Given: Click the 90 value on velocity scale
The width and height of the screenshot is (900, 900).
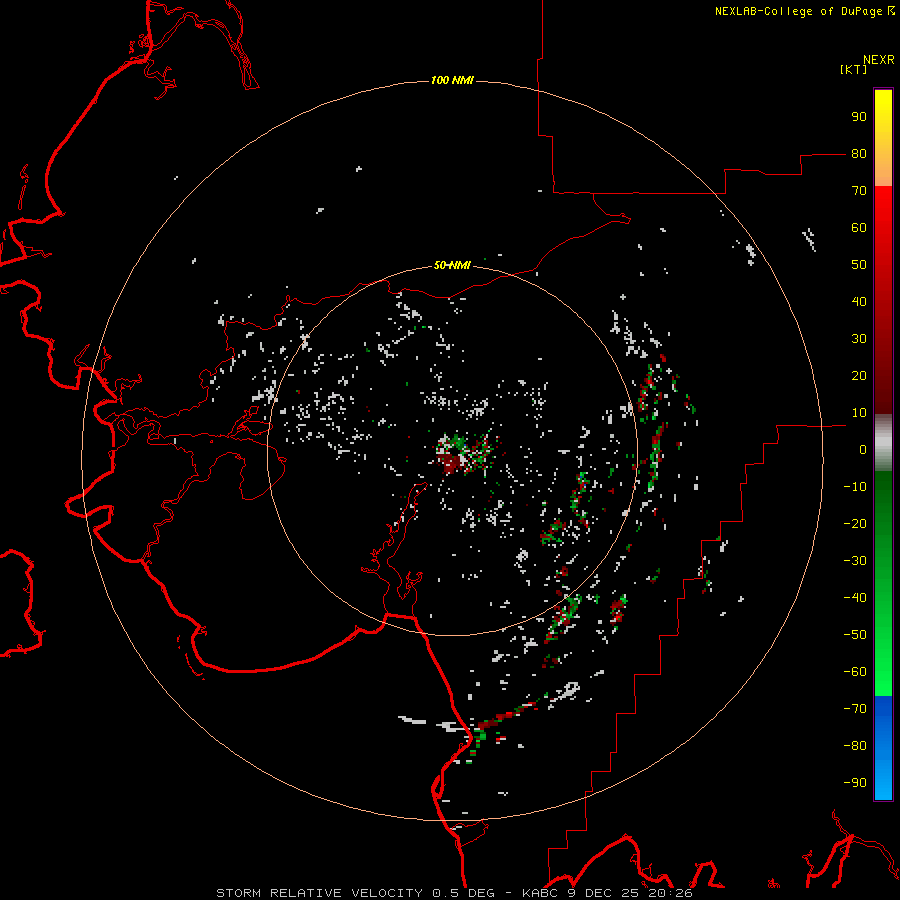Looking at the screenshot, I should pos(859,117).
